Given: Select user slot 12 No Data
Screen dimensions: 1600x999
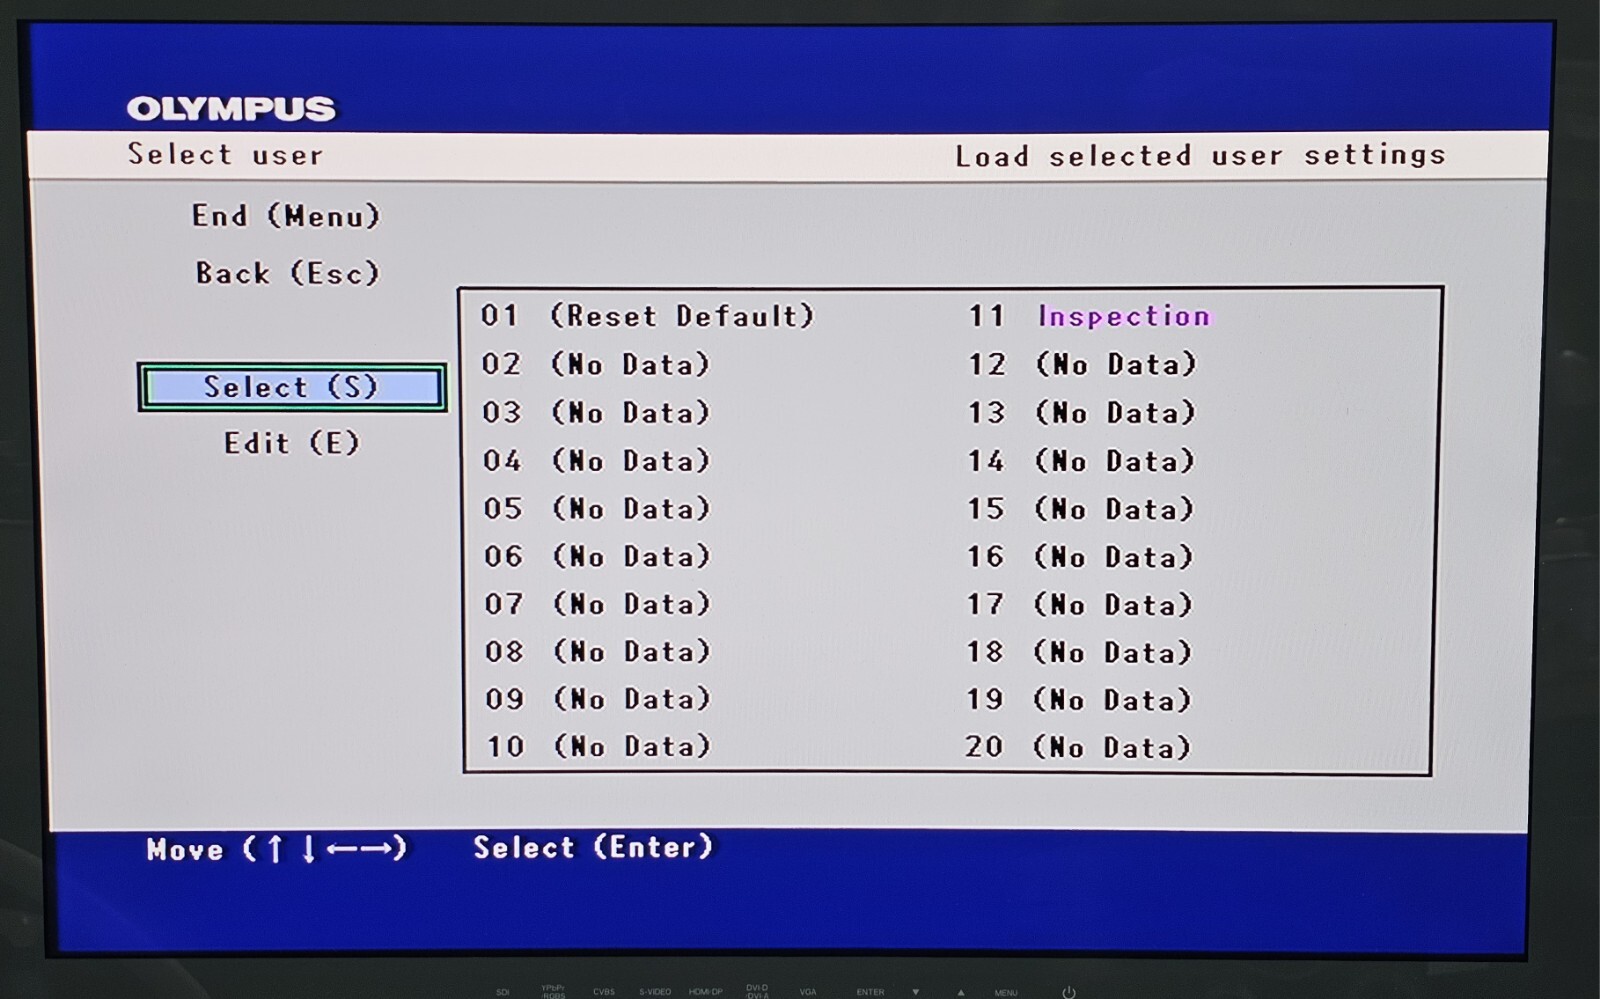Looking at the screenshot, I should coord(1081,364).
